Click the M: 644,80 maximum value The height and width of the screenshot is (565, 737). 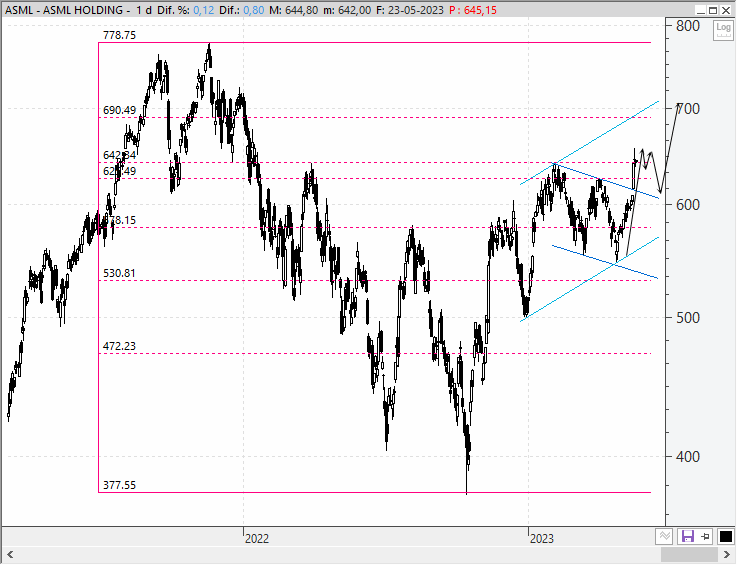coord(293,10)
